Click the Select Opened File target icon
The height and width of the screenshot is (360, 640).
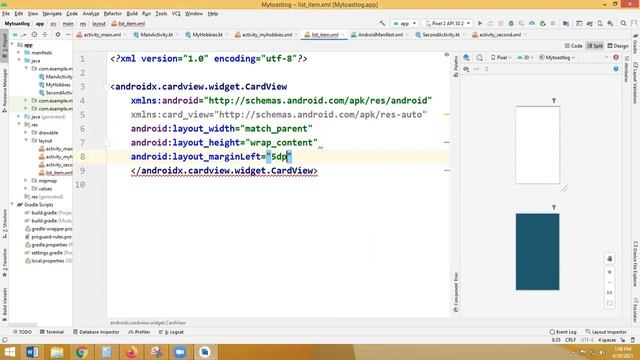coord(34,35)
